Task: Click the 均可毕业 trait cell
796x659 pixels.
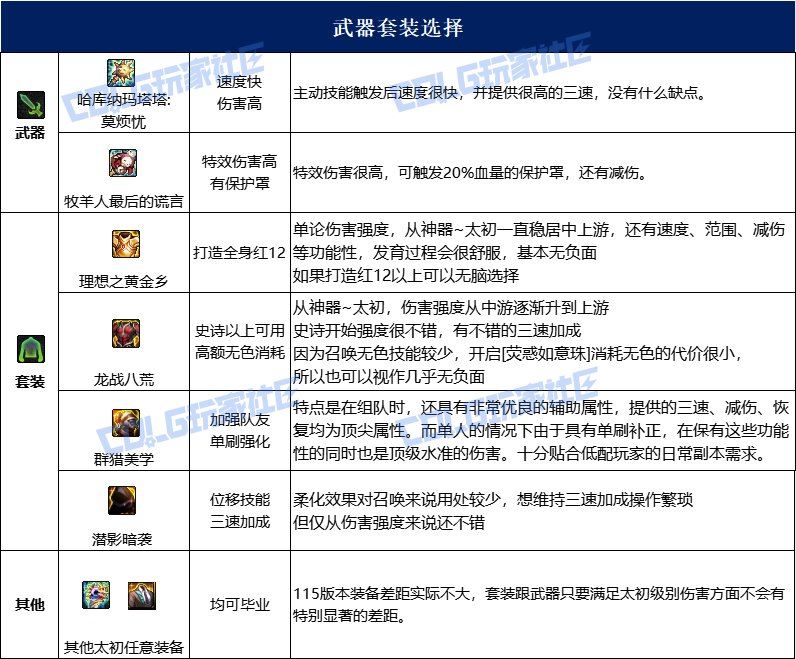Action: click(240, 605)
